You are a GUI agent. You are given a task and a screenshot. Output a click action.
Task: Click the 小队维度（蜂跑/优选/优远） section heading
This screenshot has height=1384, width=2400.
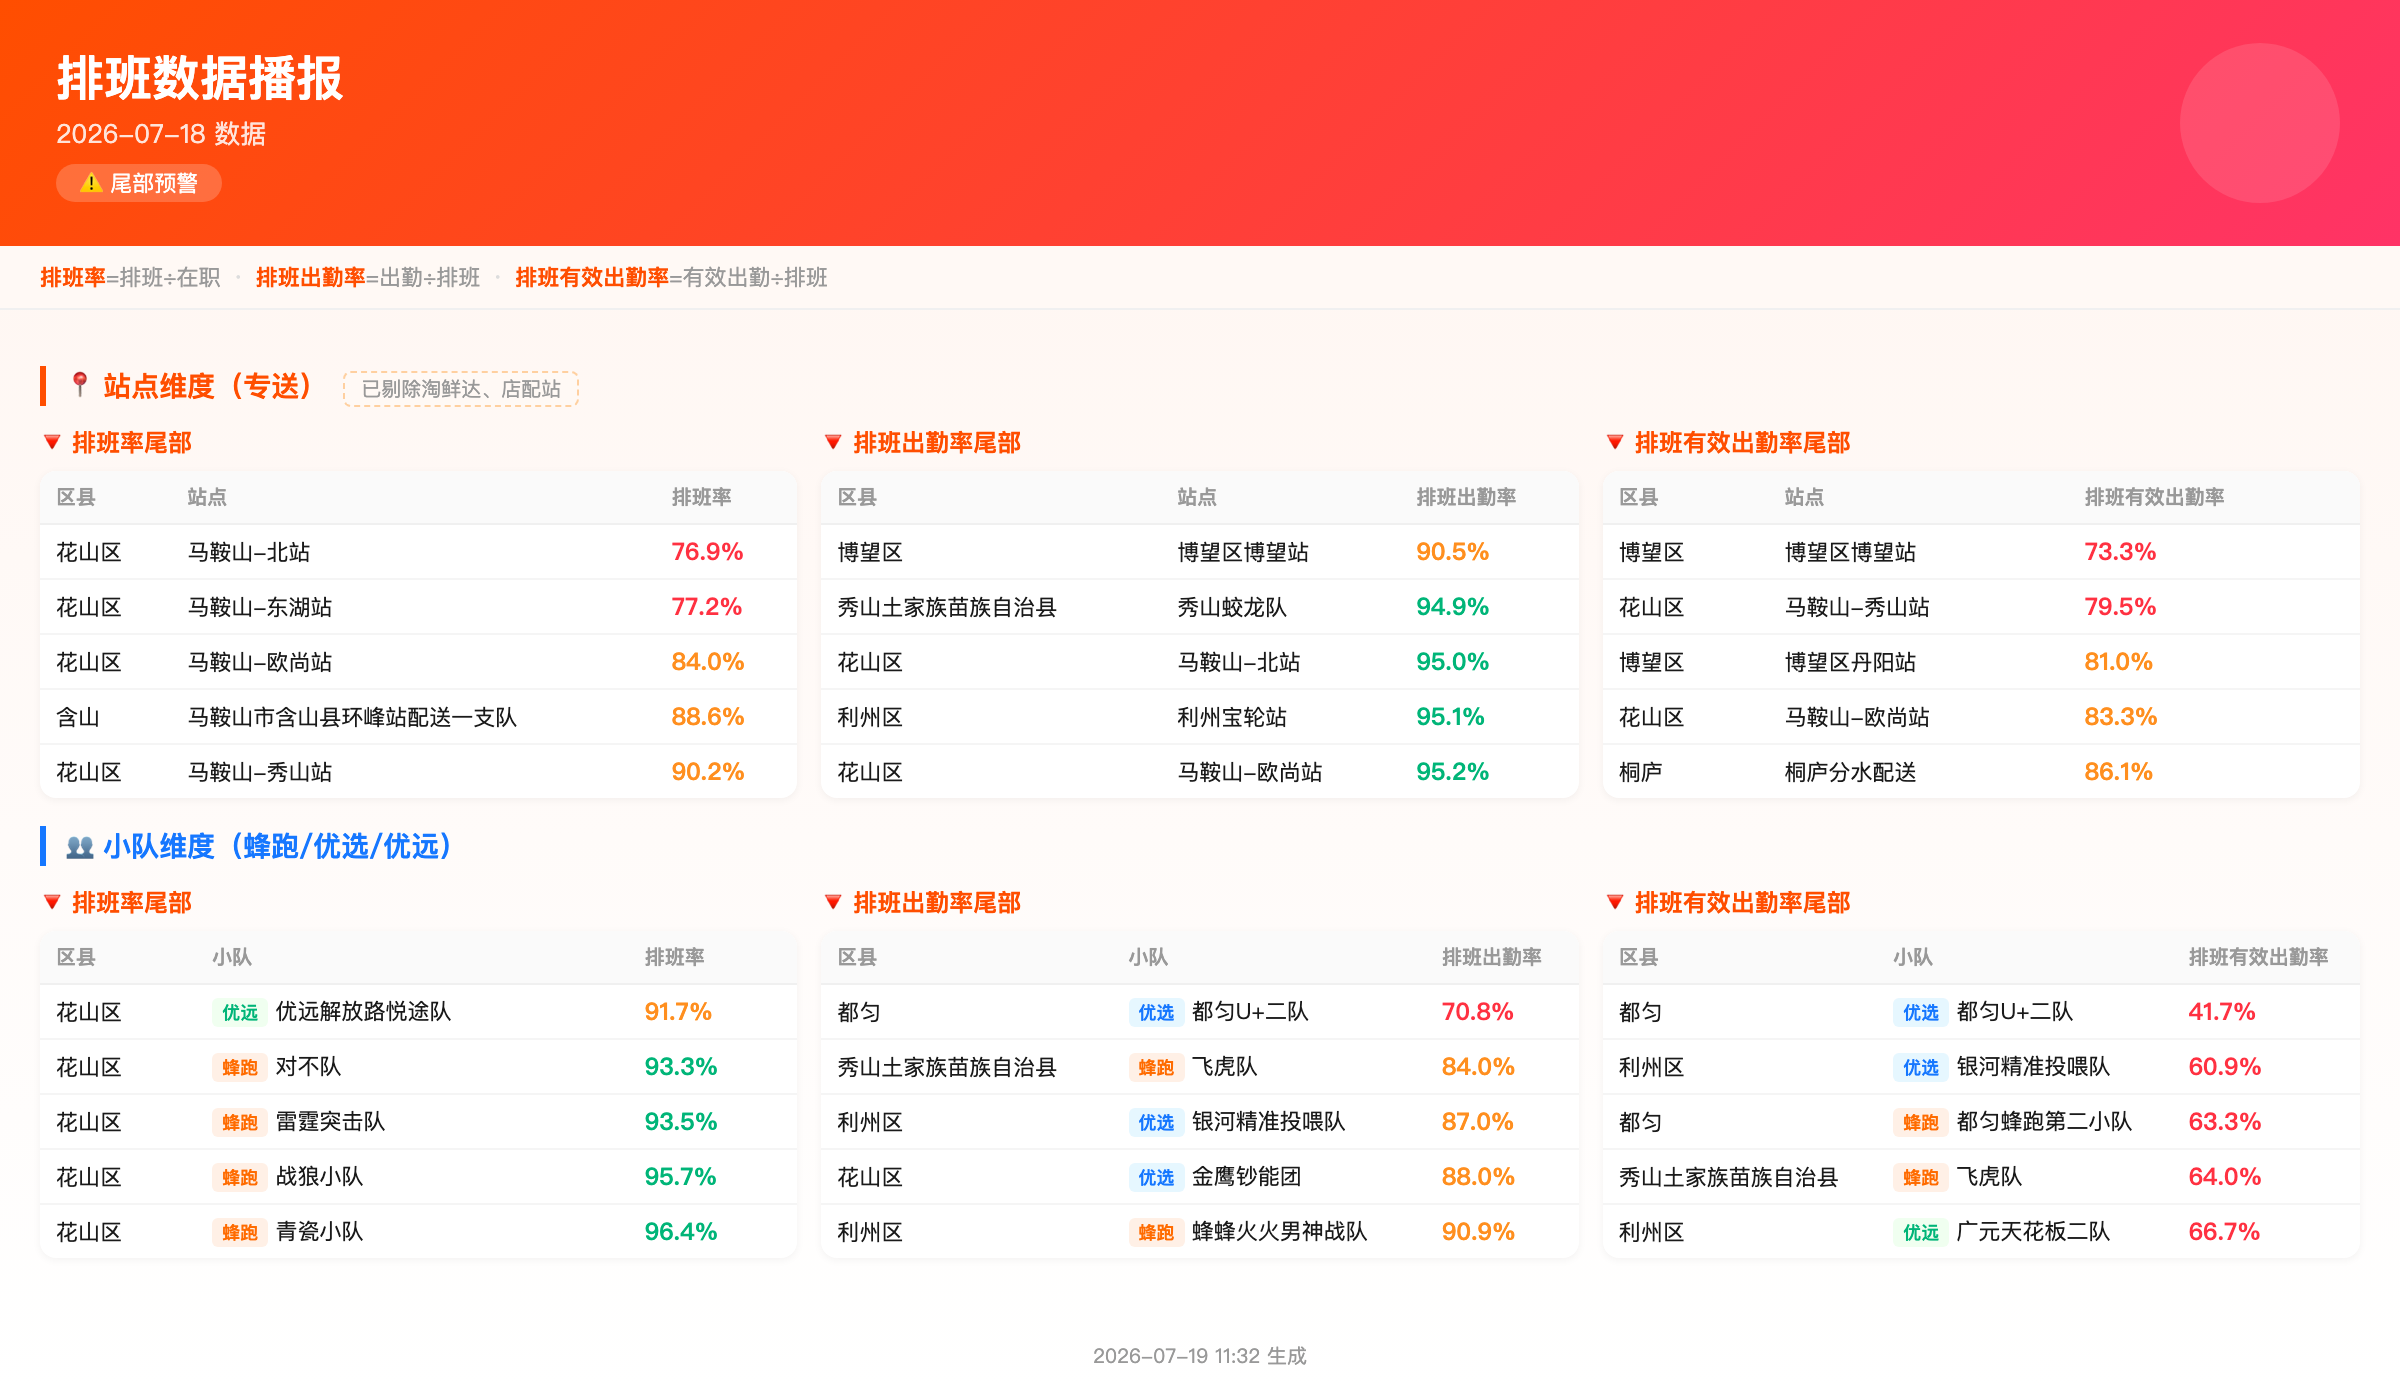(278, 847)
